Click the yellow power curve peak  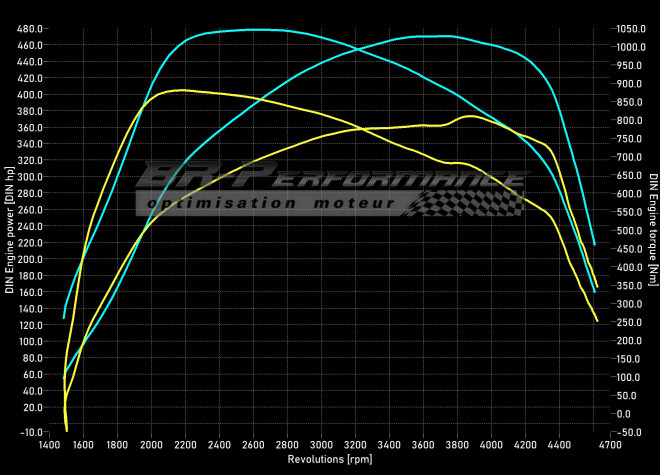click(x=469, y=116)
